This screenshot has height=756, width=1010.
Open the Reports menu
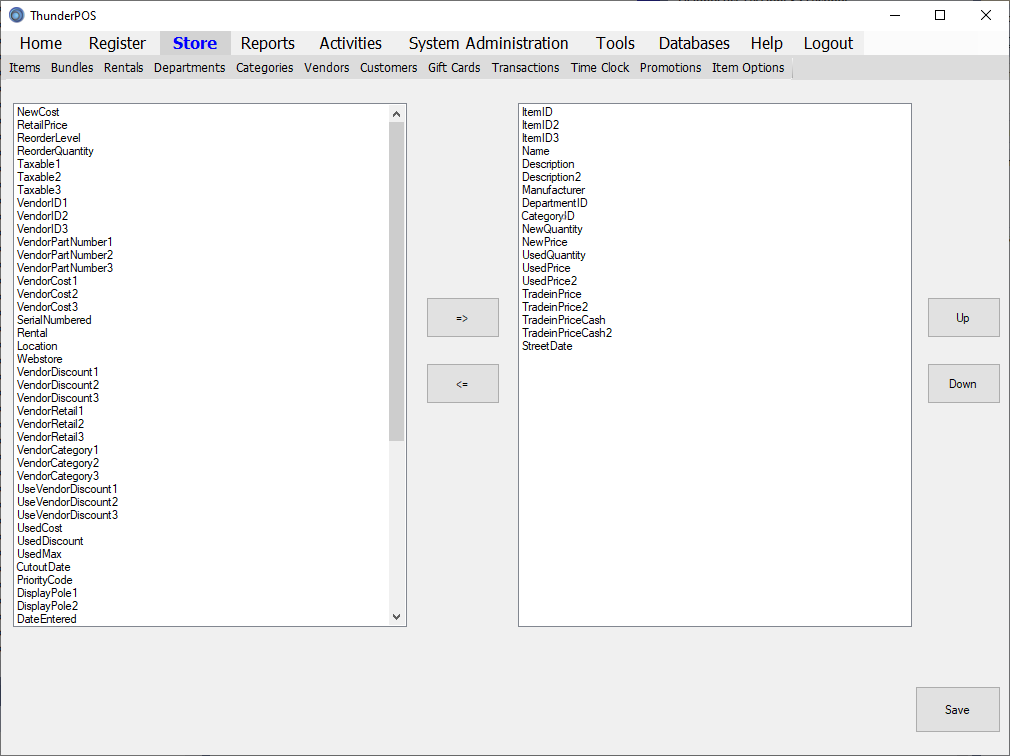(267, 43)
